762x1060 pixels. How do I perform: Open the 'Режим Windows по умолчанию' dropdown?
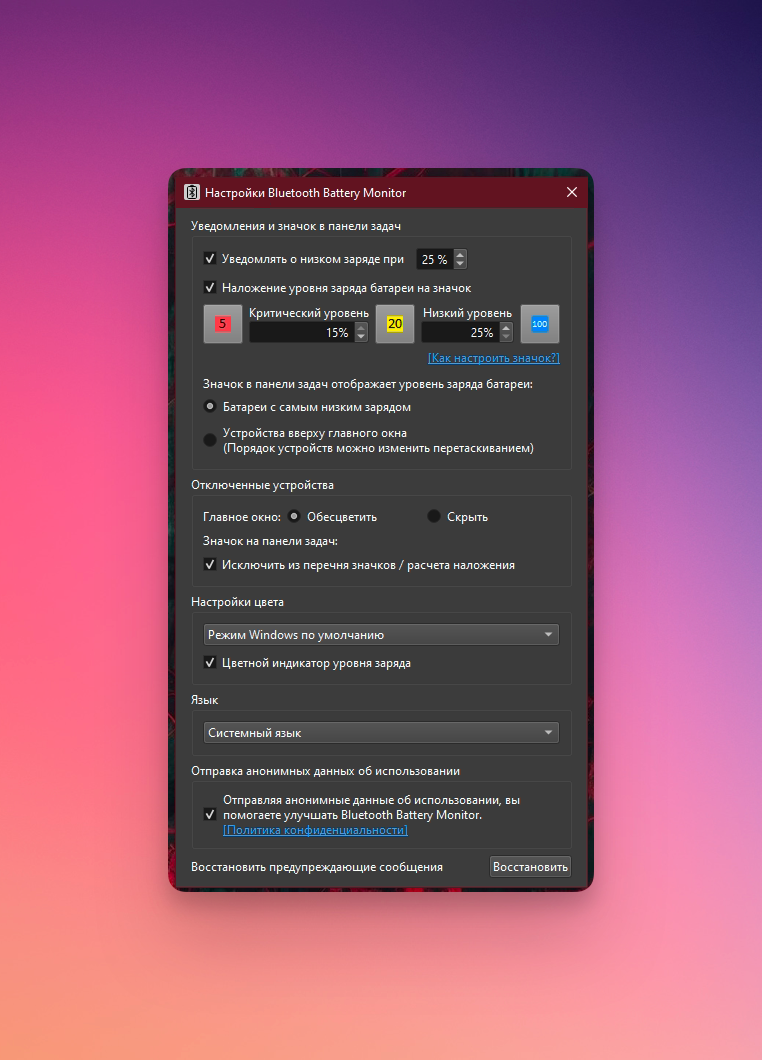coord(381,635)
